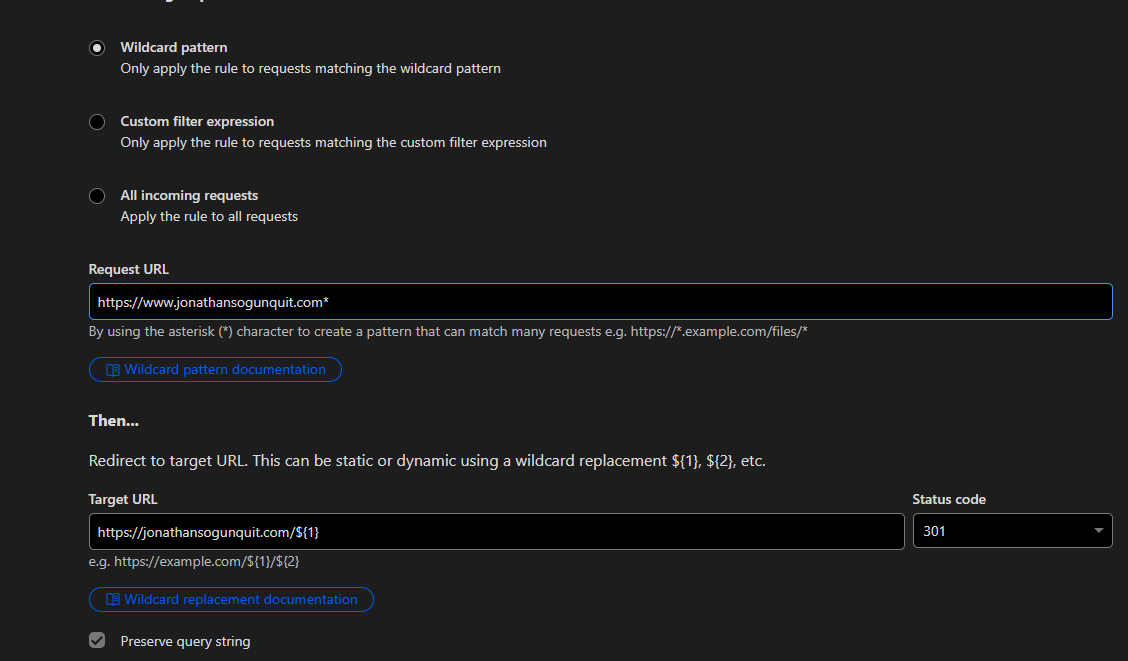This screenshot has width=1128, height=661.
Task: Toggle the Preserve query string checkbox
Action: click(97, 641)
